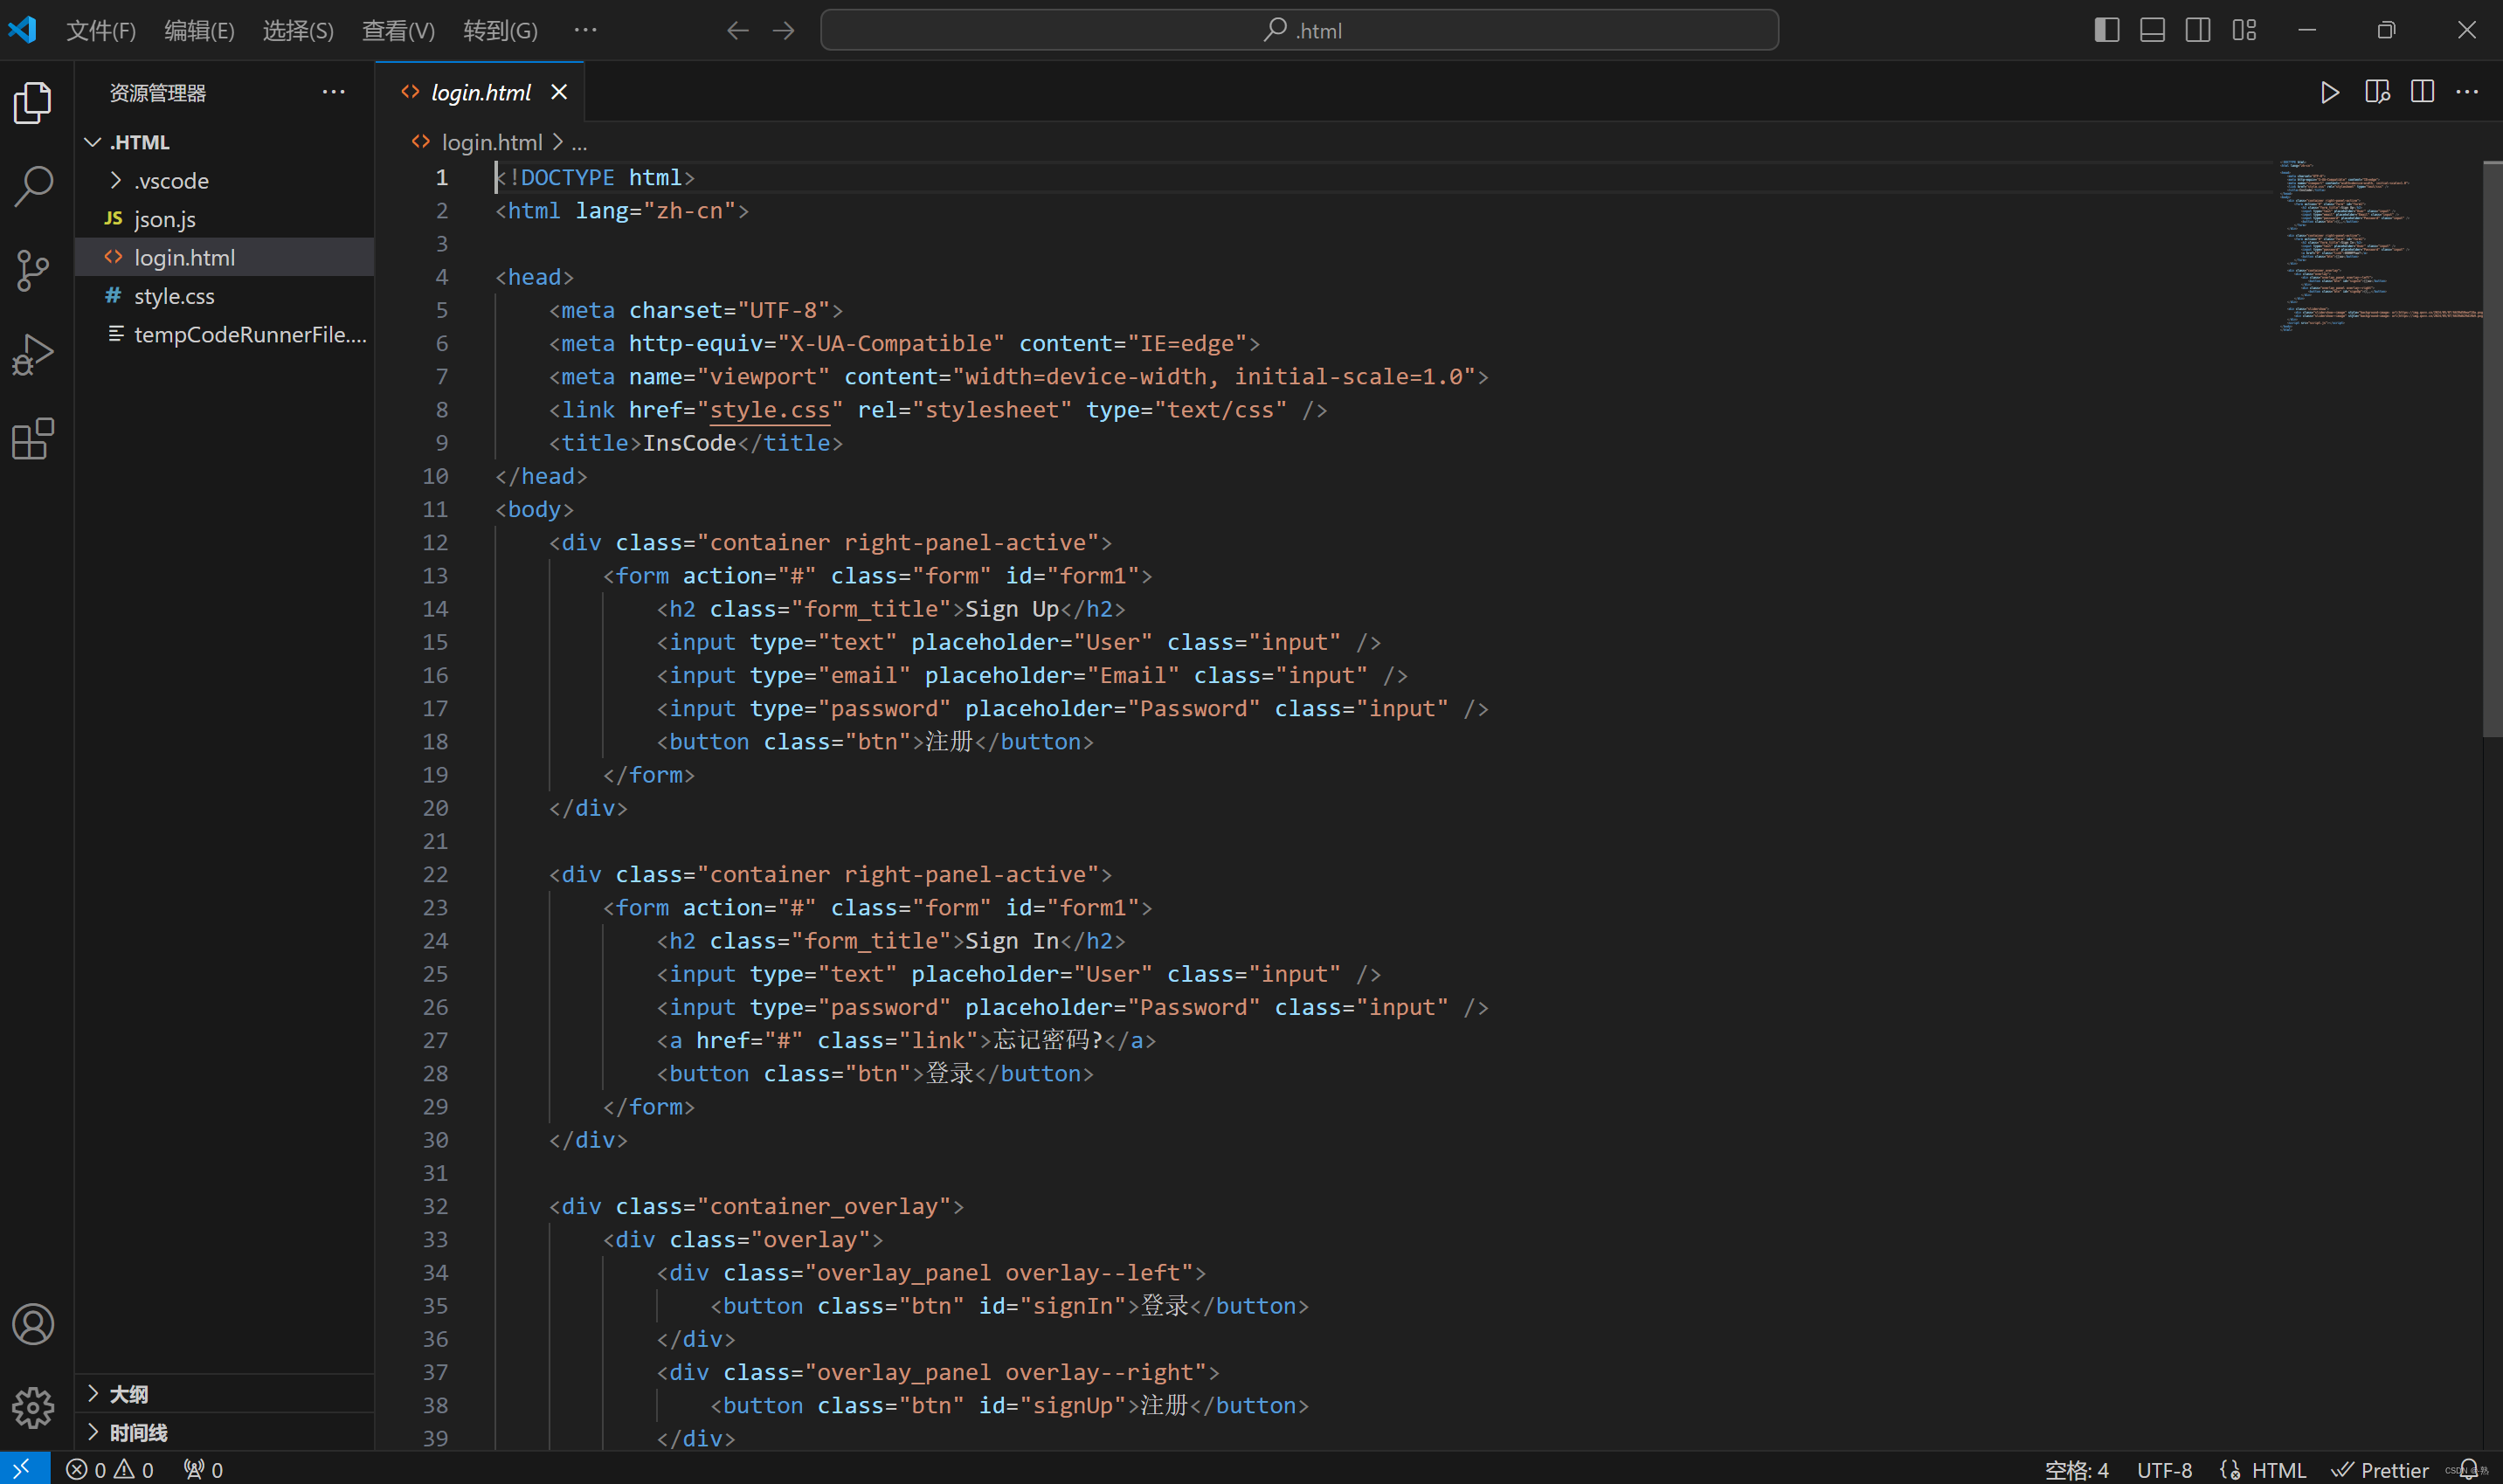
Task: Open the 查看(V) menu
Action: point(398,31)
